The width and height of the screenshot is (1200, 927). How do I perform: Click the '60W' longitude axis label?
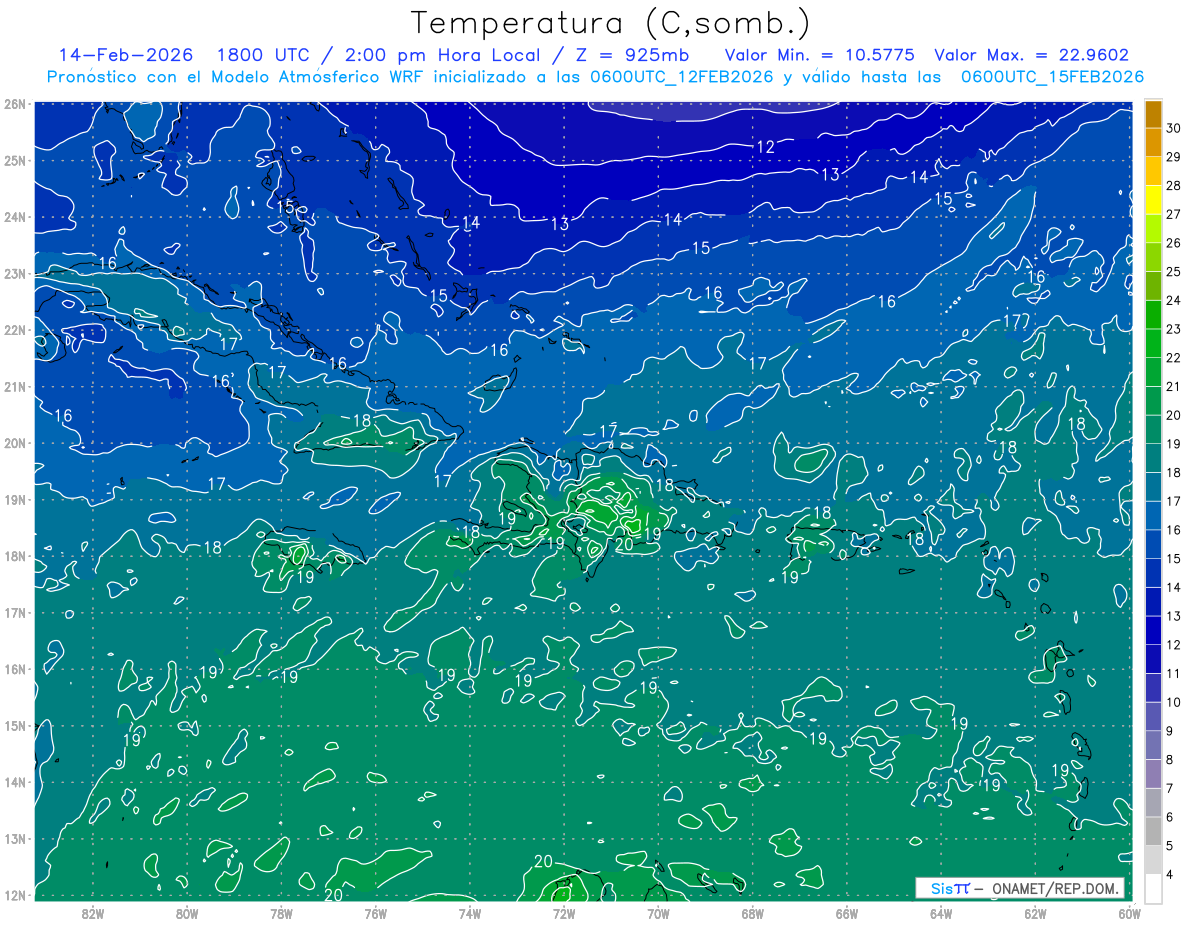coord(1129,913)
